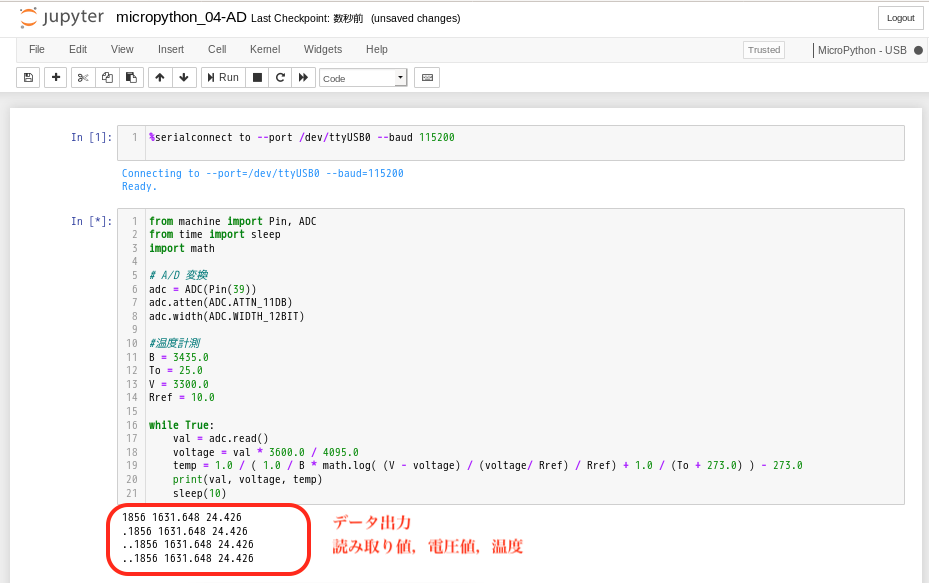Viewport: 929px width, 583px height.
Task: Move the selected cell up
Action: coord(160,77)
